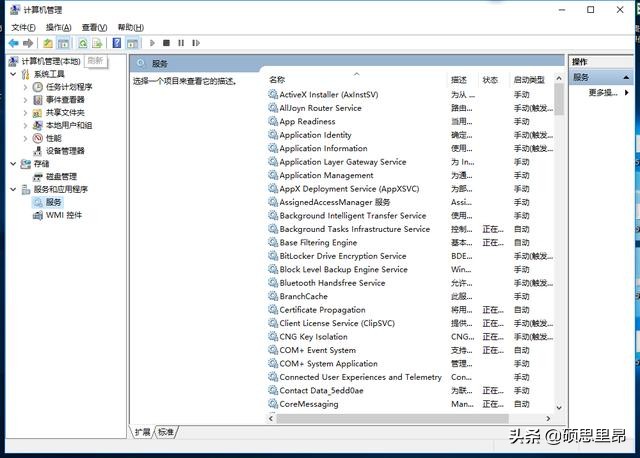
Task: Sort by 状态 column header
Action: pyautogui.click(x=490, y=80)
